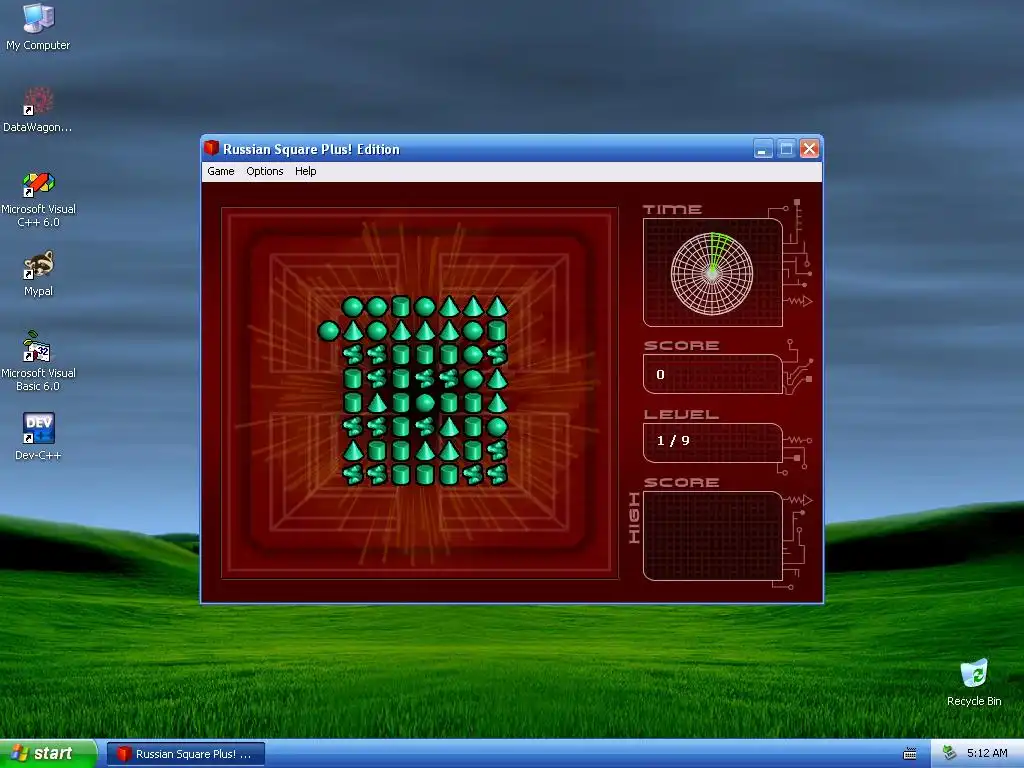The image size is (1024, 768).
Task: Pick the only sphere in the third row
Action: coord(473,355)
